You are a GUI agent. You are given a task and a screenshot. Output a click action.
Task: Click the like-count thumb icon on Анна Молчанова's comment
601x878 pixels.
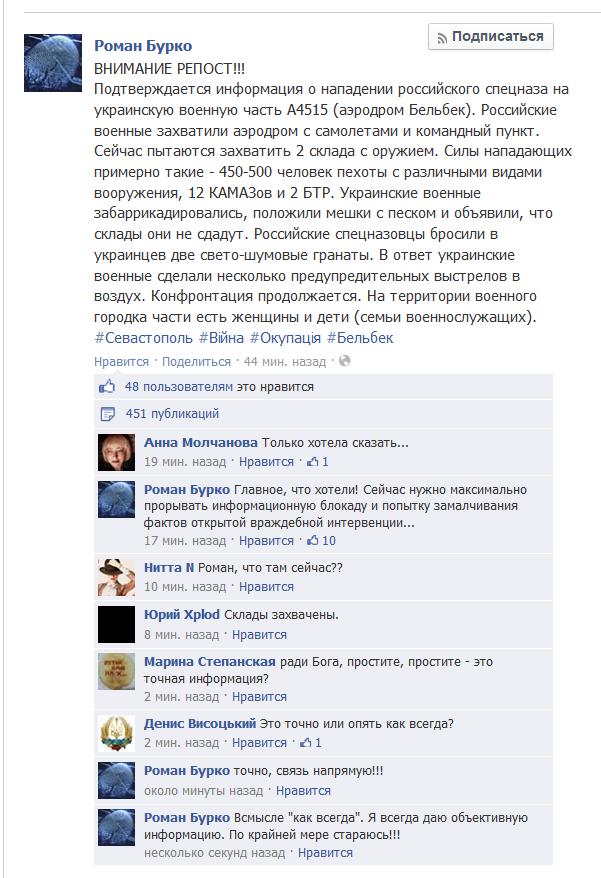click(313, 462)
